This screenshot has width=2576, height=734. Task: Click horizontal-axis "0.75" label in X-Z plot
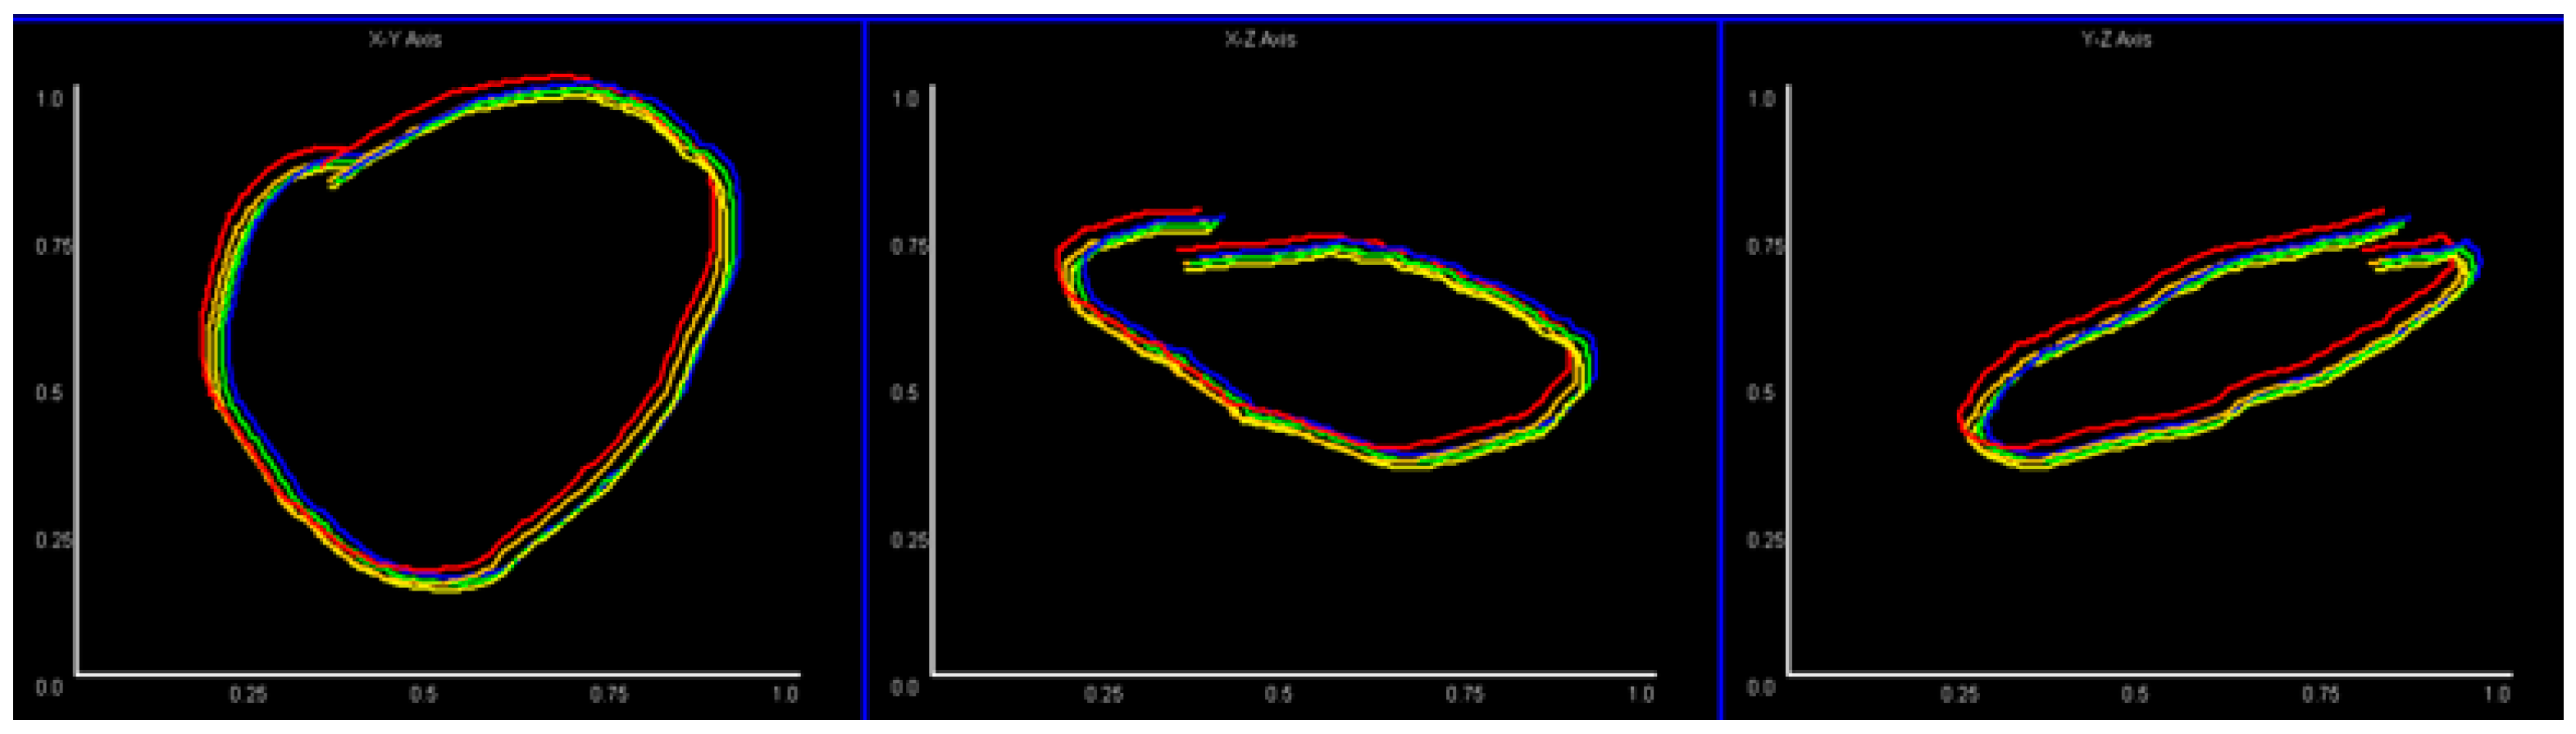(1464, 694)
